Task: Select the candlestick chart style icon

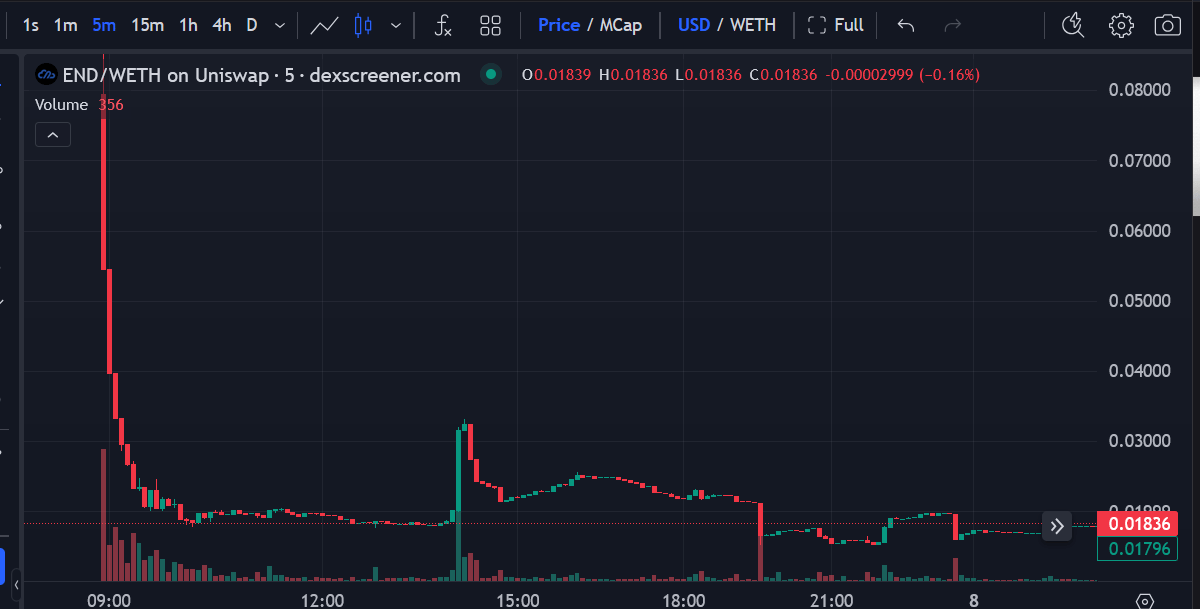Action: (x=364, y=25)
